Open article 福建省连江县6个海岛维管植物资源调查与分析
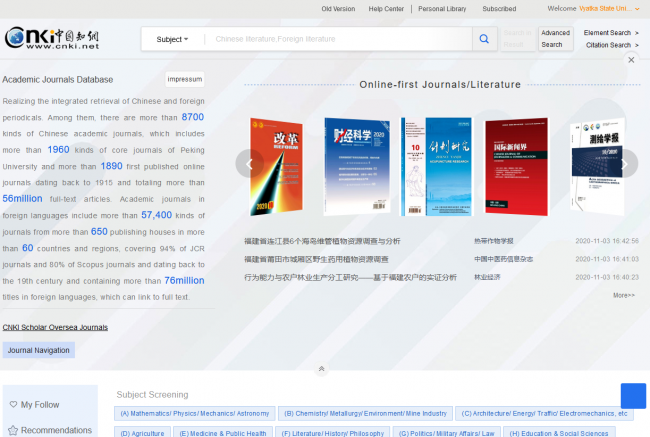650x437 pixels. [x=322, y=241]
